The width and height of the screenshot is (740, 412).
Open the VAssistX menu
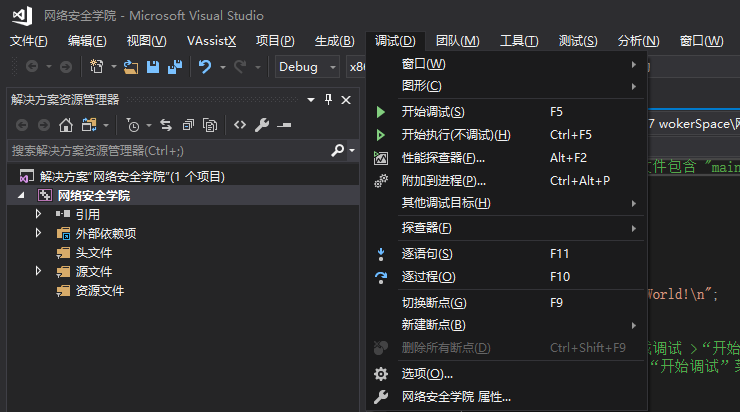[211, 41]
